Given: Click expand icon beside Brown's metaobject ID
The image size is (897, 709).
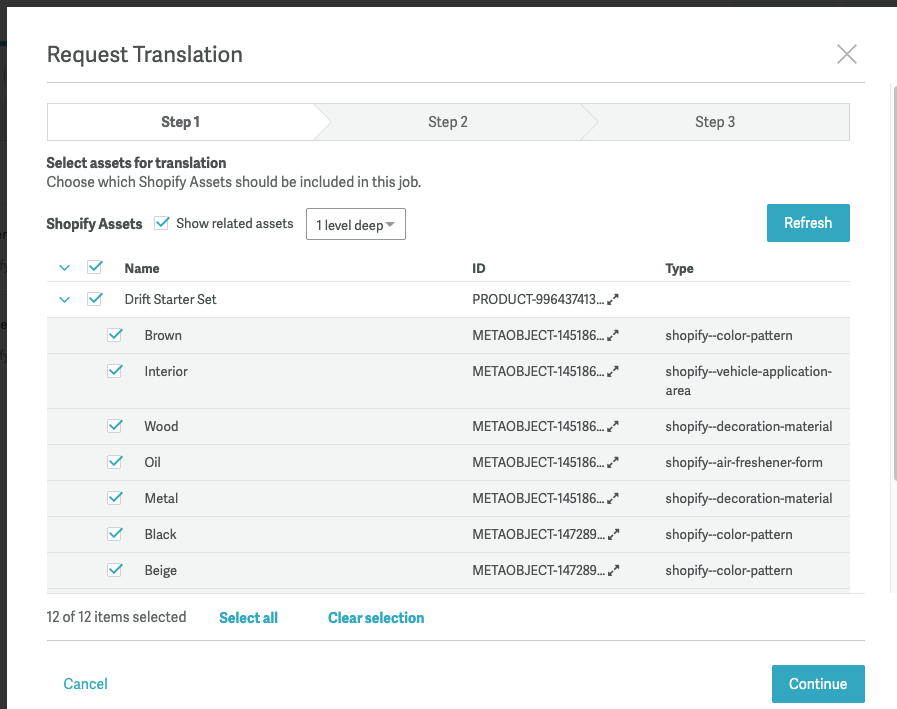Looking at the screenshot, I should tap(613, 336).
